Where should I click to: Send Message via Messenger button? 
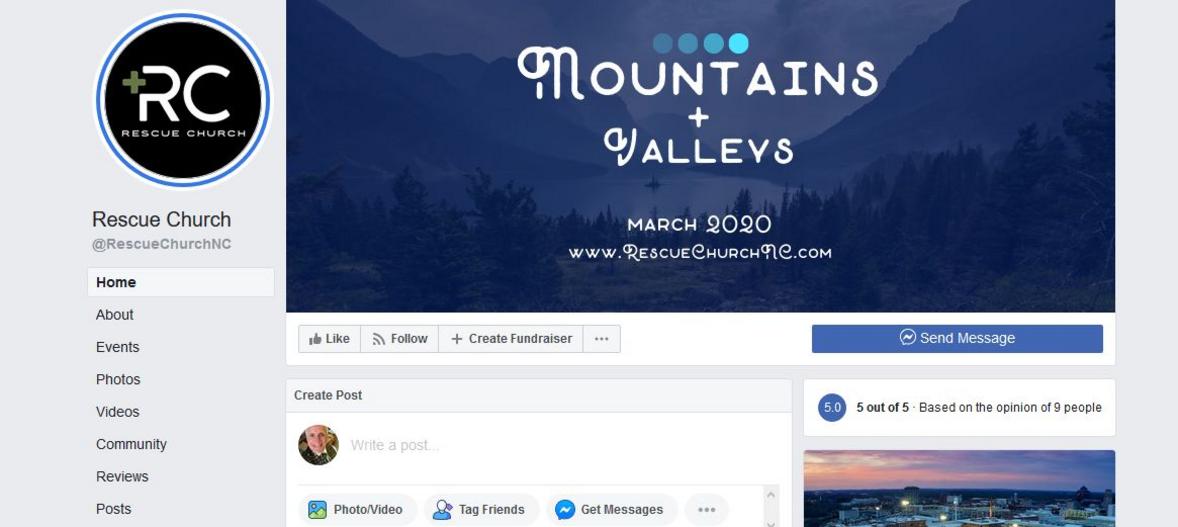[x=957, y=338]
